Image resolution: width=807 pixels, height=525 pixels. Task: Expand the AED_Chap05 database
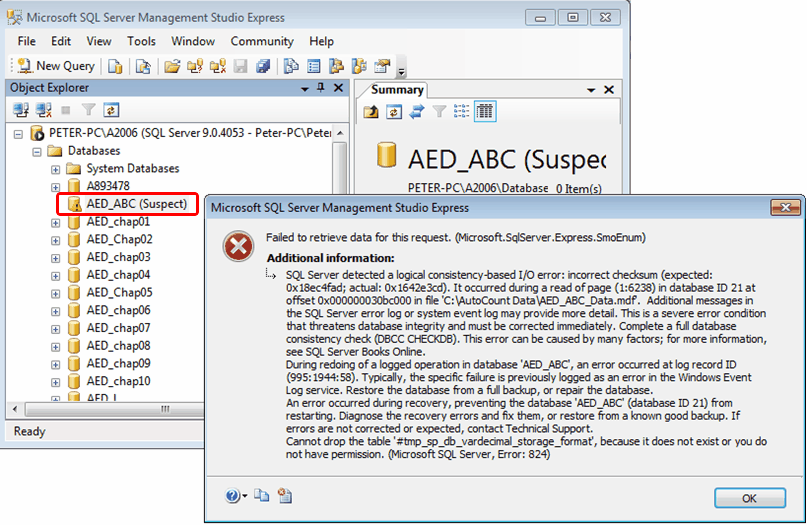55,293
